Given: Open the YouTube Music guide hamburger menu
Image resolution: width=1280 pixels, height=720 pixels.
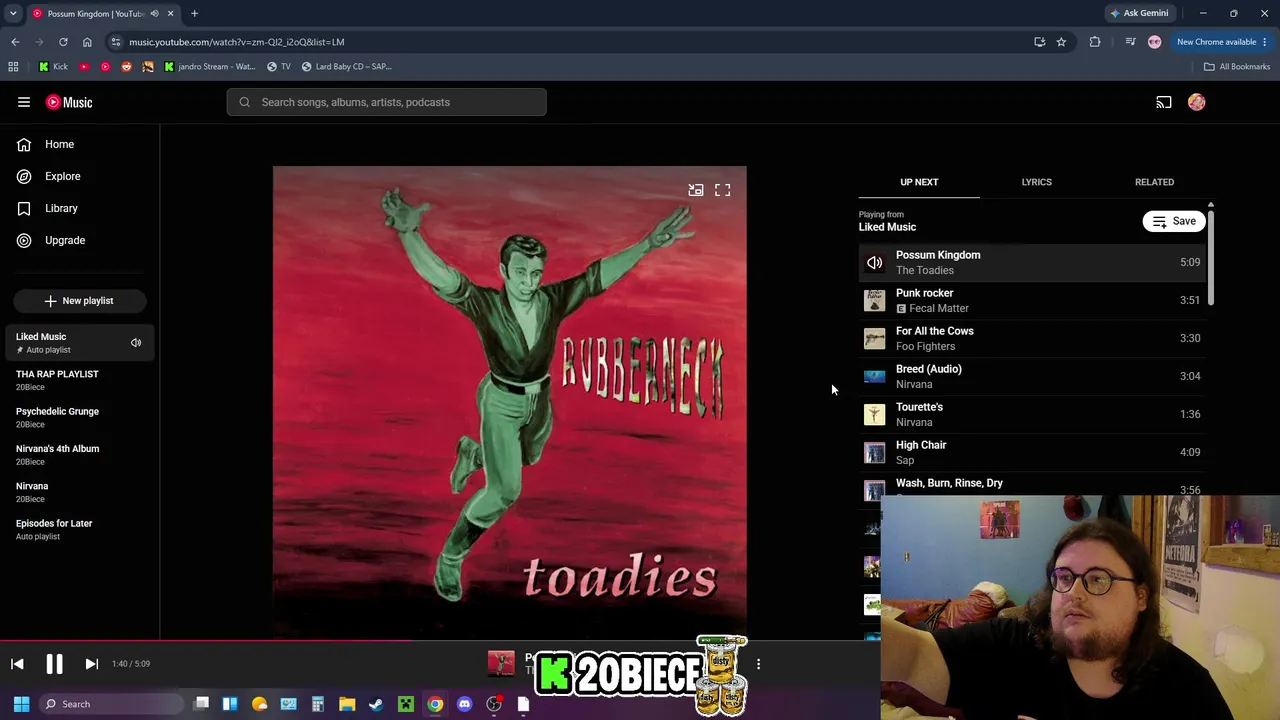Looking at the screenshot, I should coord(24,102).
